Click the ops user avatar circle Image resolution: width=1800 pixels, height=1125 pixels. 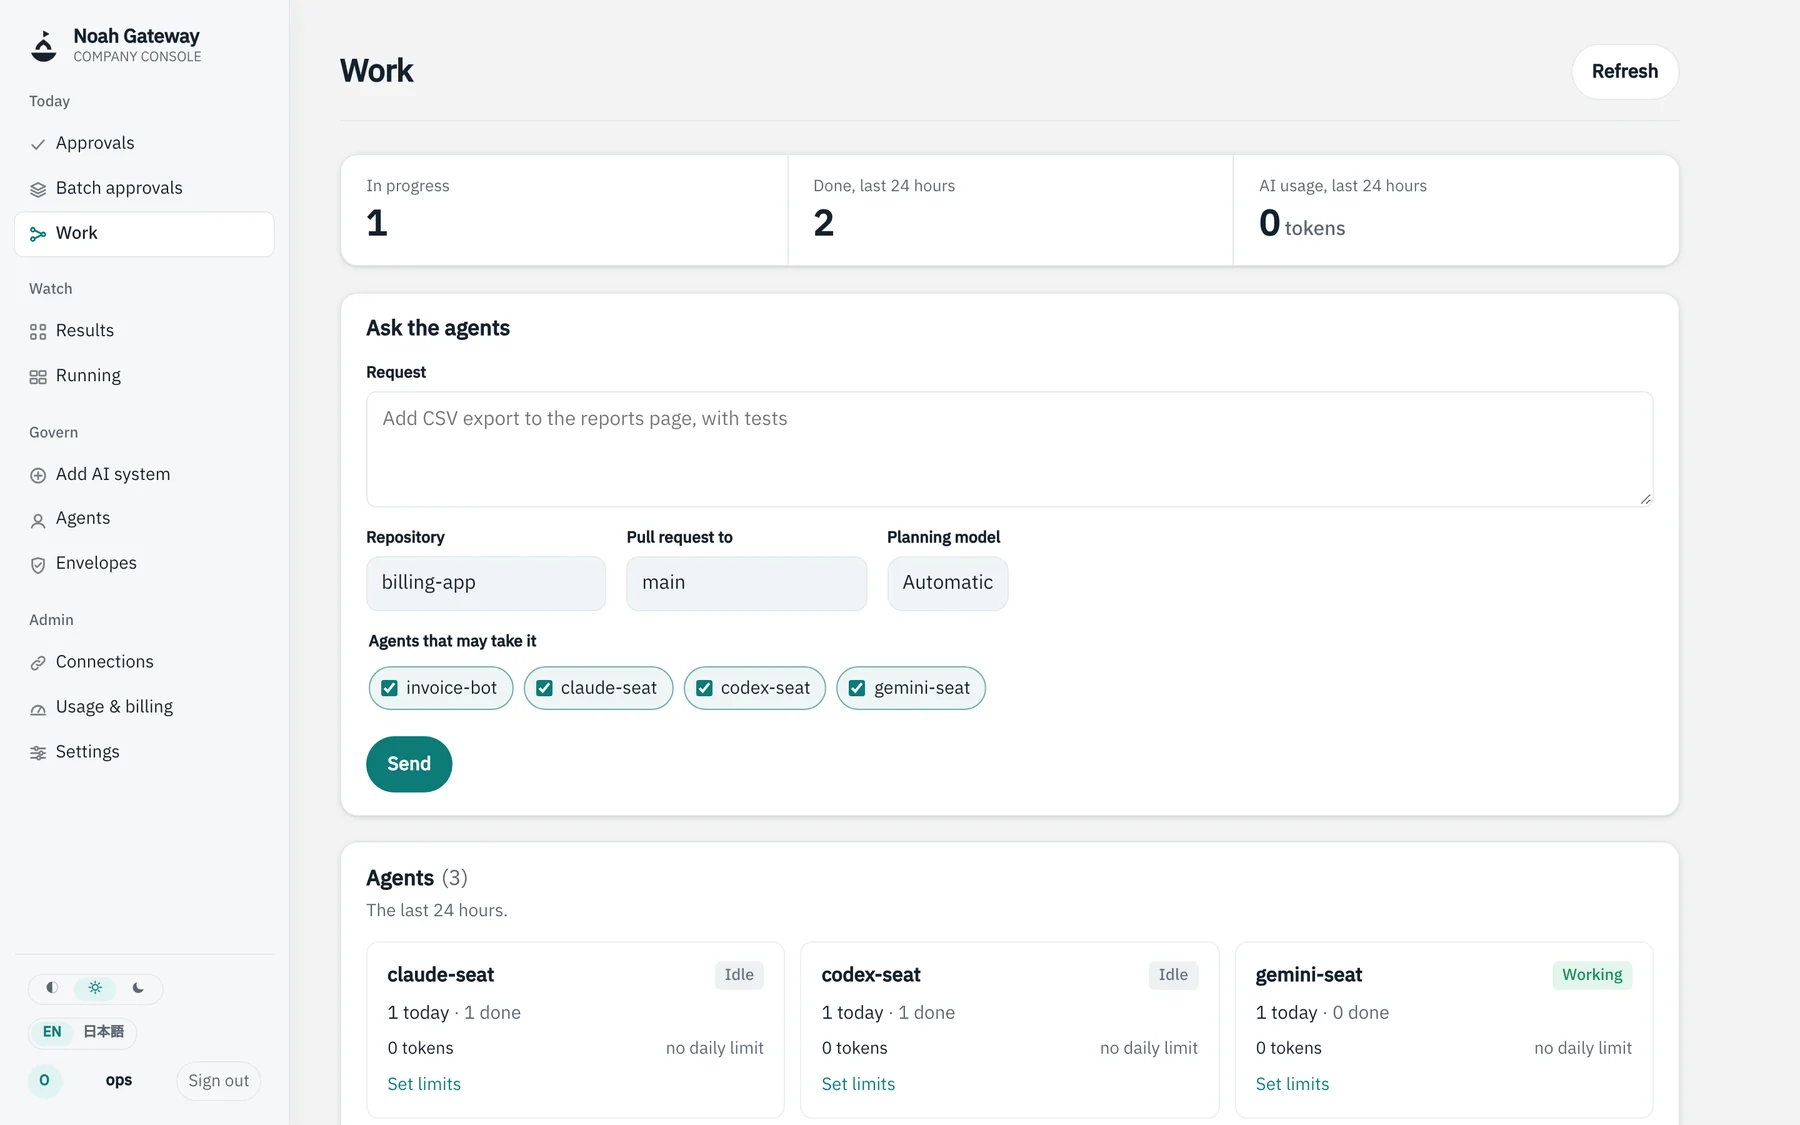[44, 1080]
